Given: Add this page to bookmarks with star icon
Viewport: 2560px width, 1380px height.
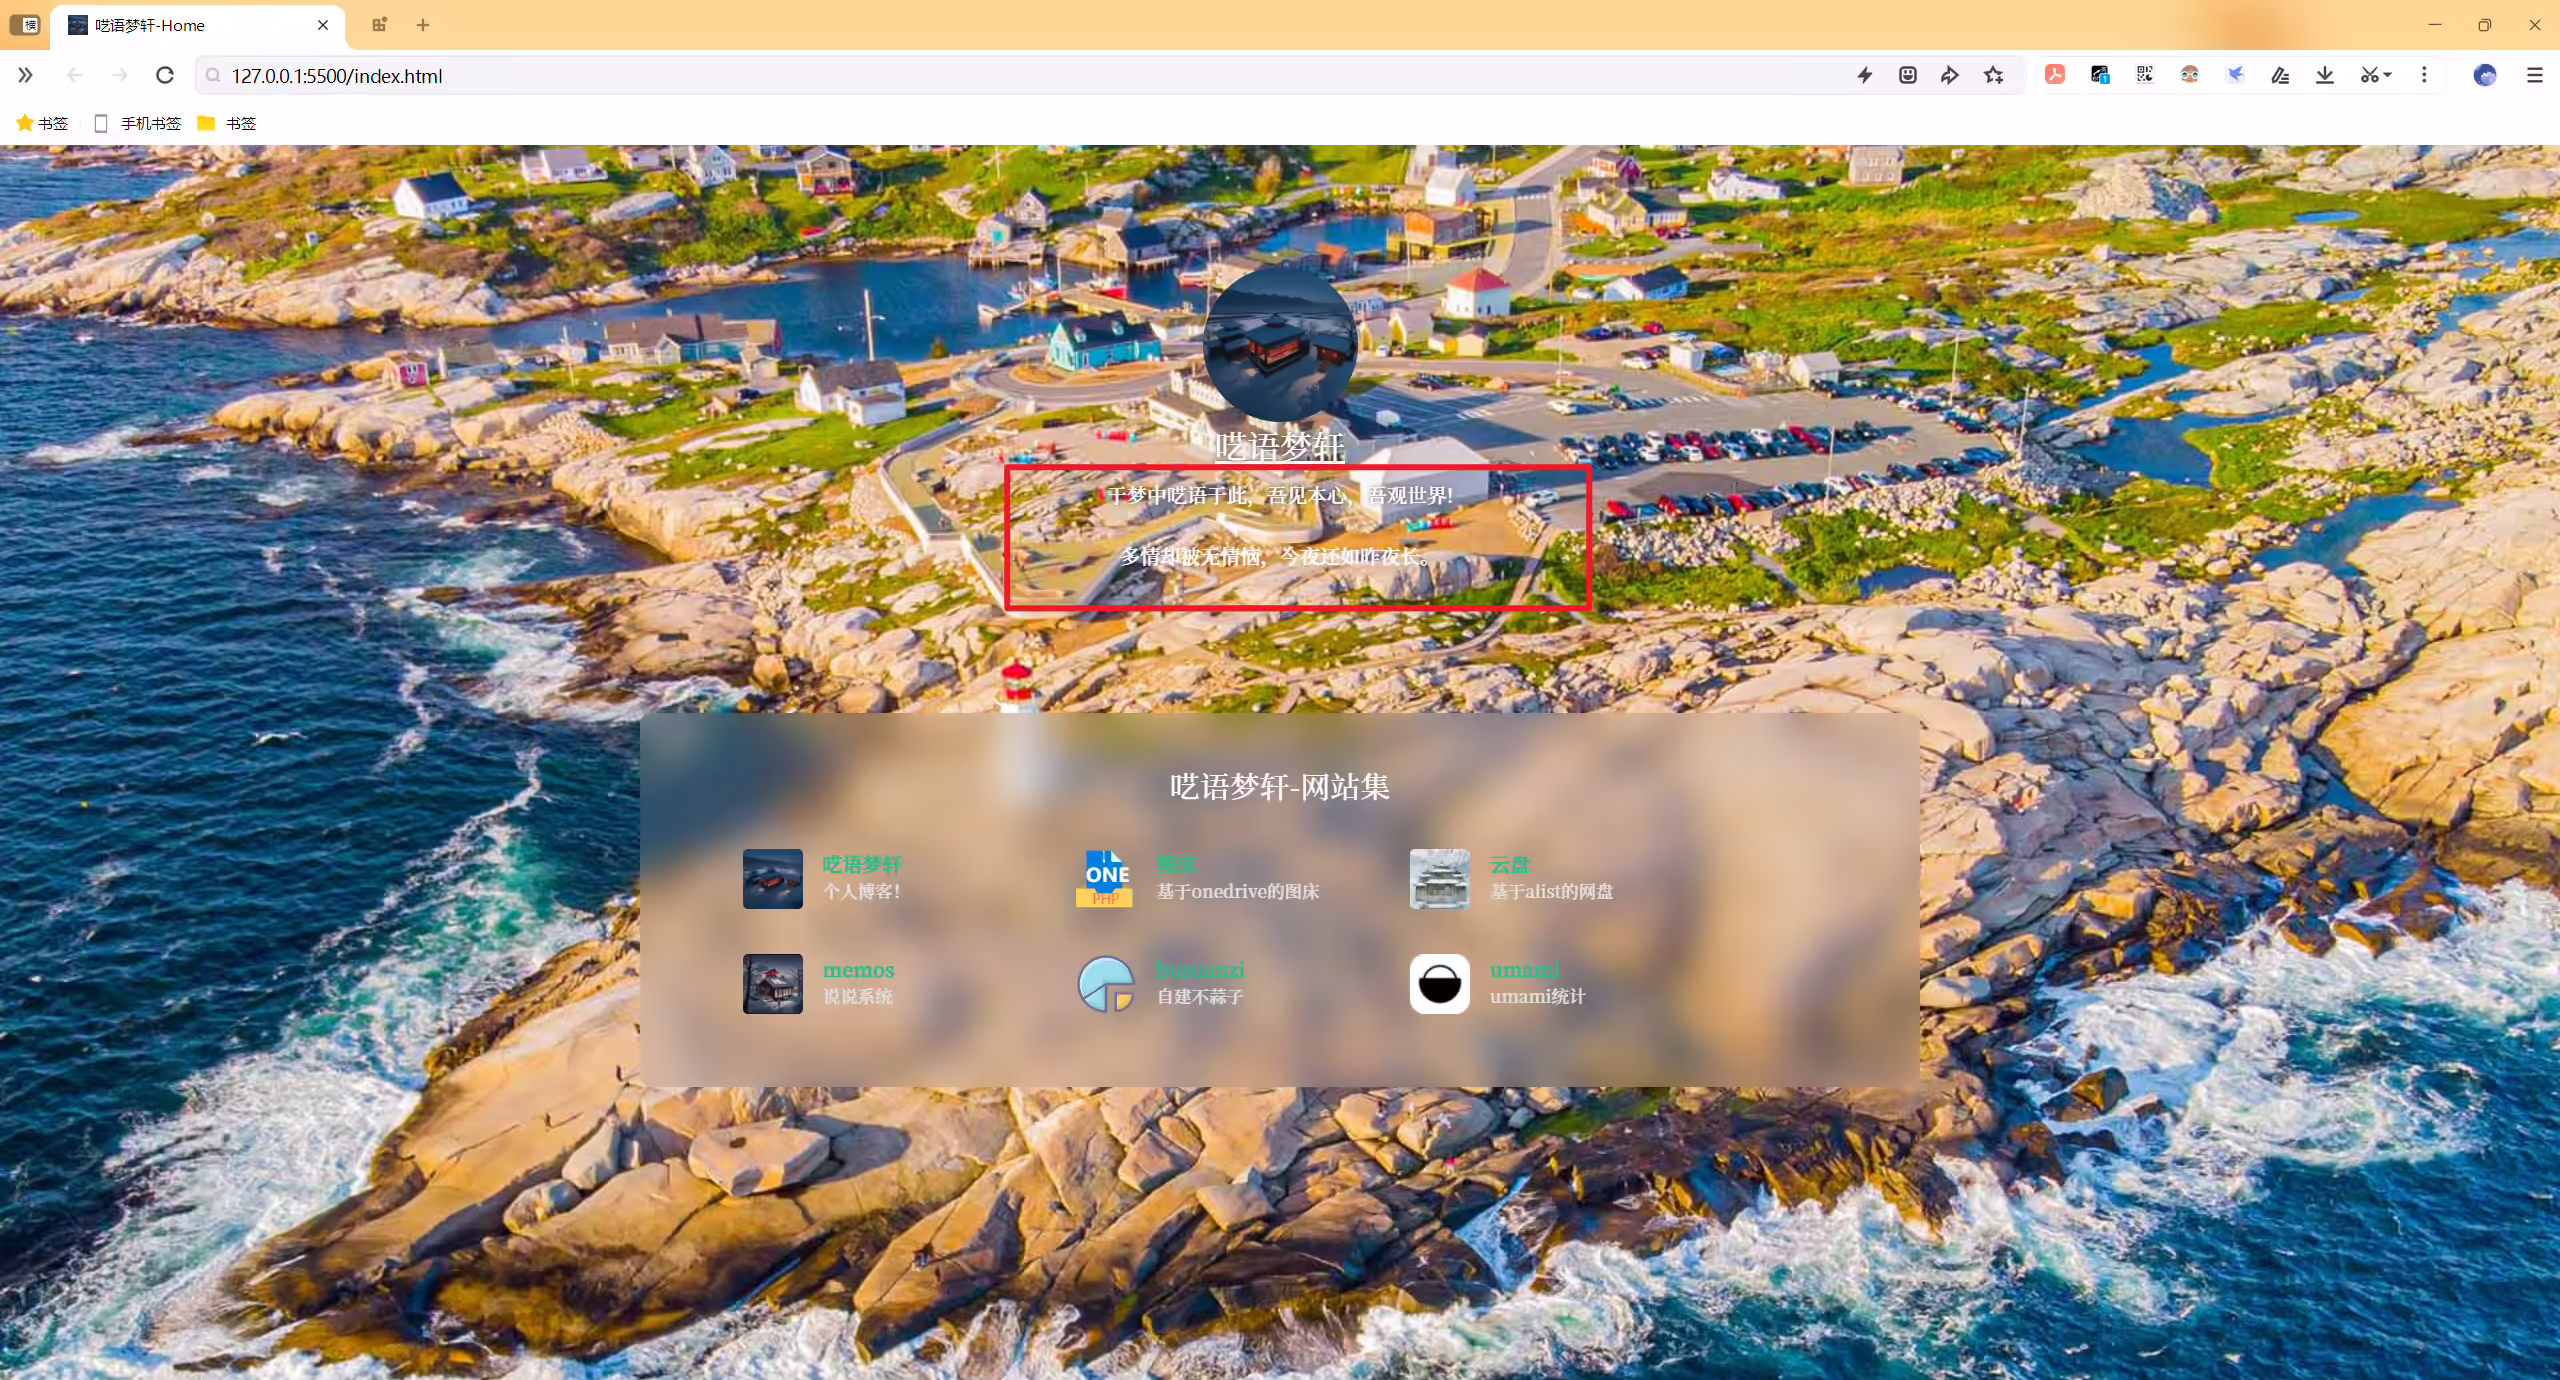Looking at the screenshot, I should point(1994,75).
